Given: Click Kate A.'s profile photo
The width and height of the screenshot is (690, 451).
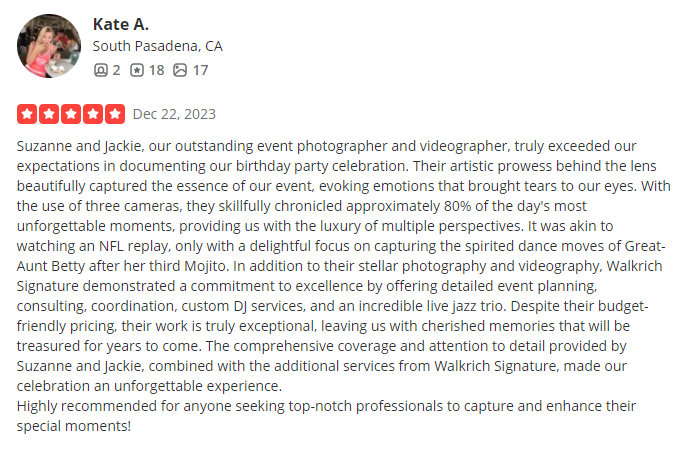Looking at the screenshot, I should click(49, 46).
